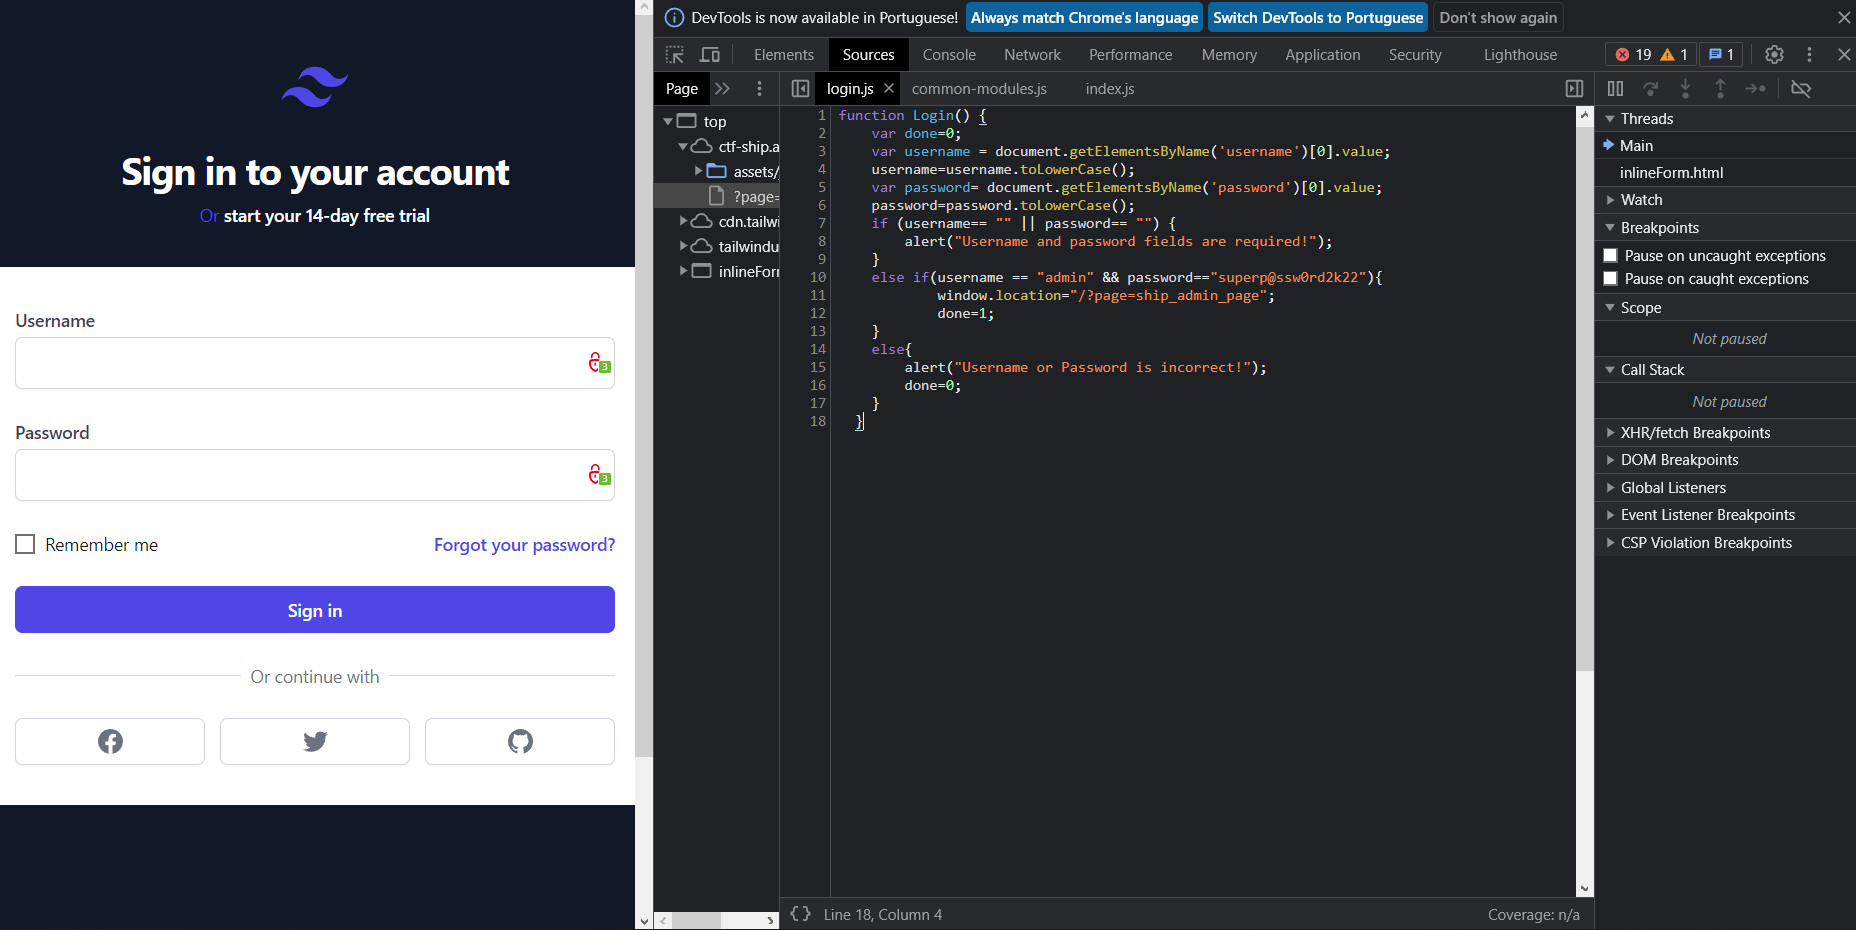
Task: Tick the Remember me checkbox
Action: click(25, 544)
